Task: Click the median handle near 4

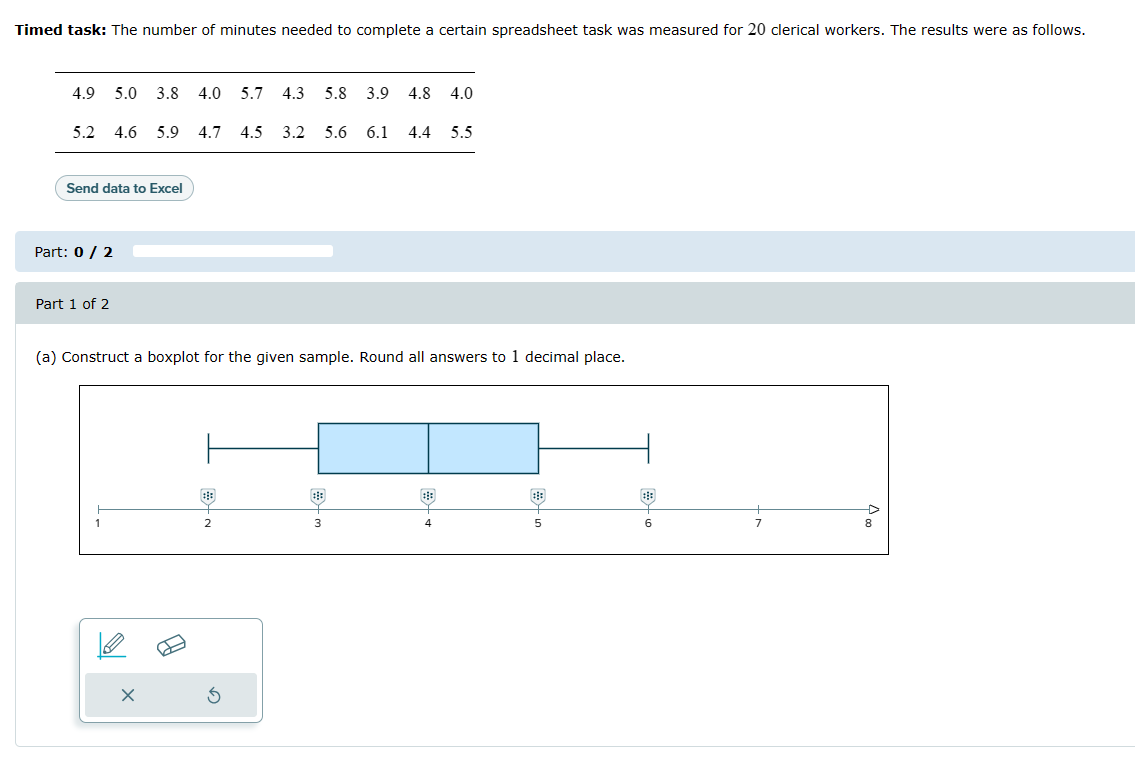Action: tap(428, 495)
